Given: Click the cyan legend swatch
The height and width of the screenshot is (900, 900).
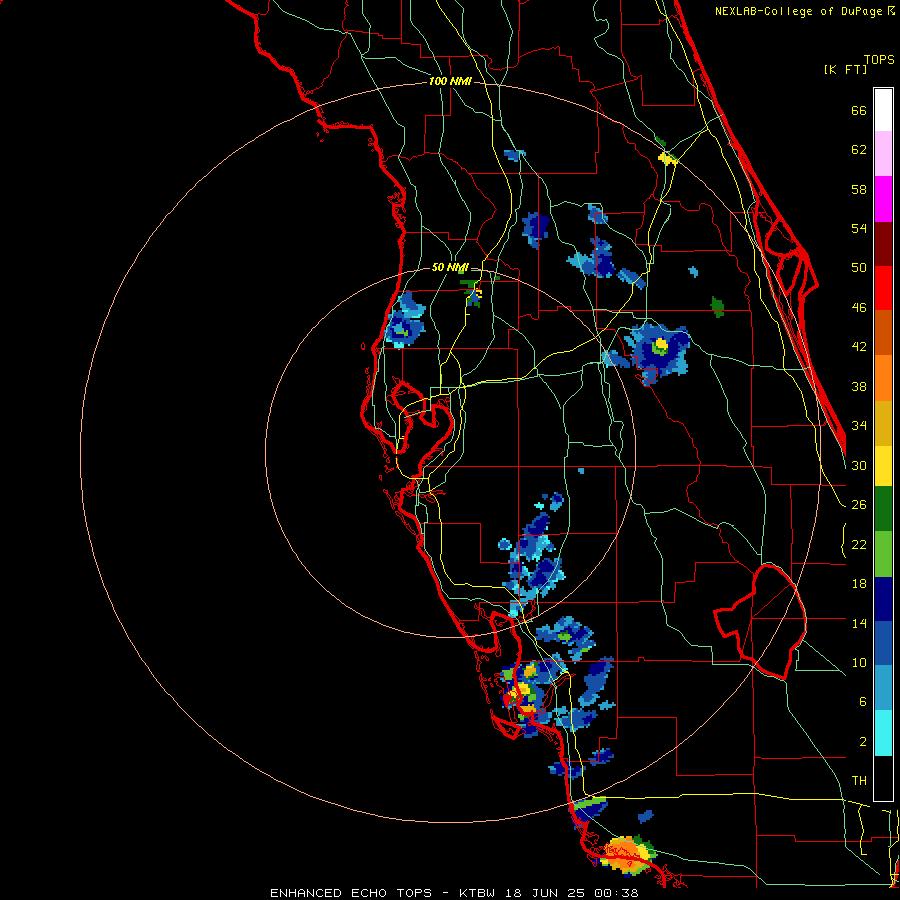Looking at the screenshot, I should 883,733.
